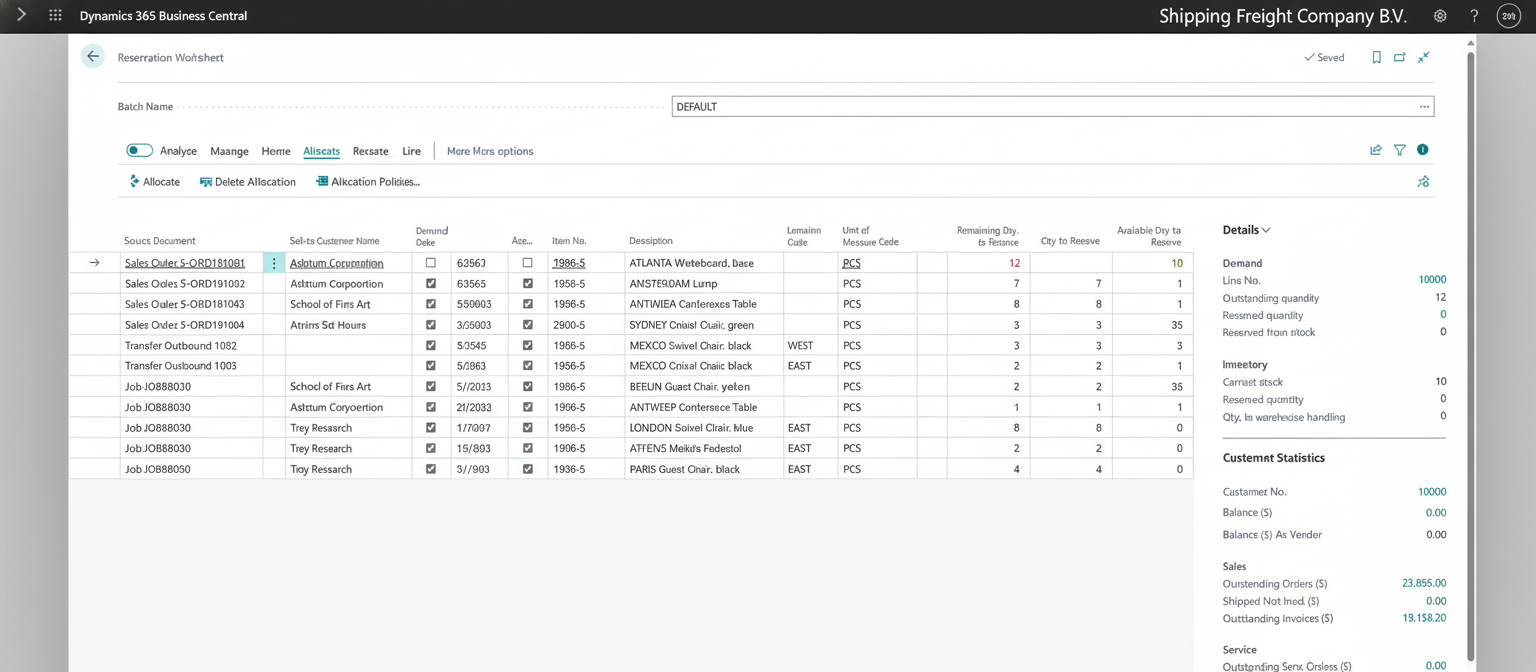Open the settings gear icon
Screen dimensions: 1536x672
point(1440,16)
